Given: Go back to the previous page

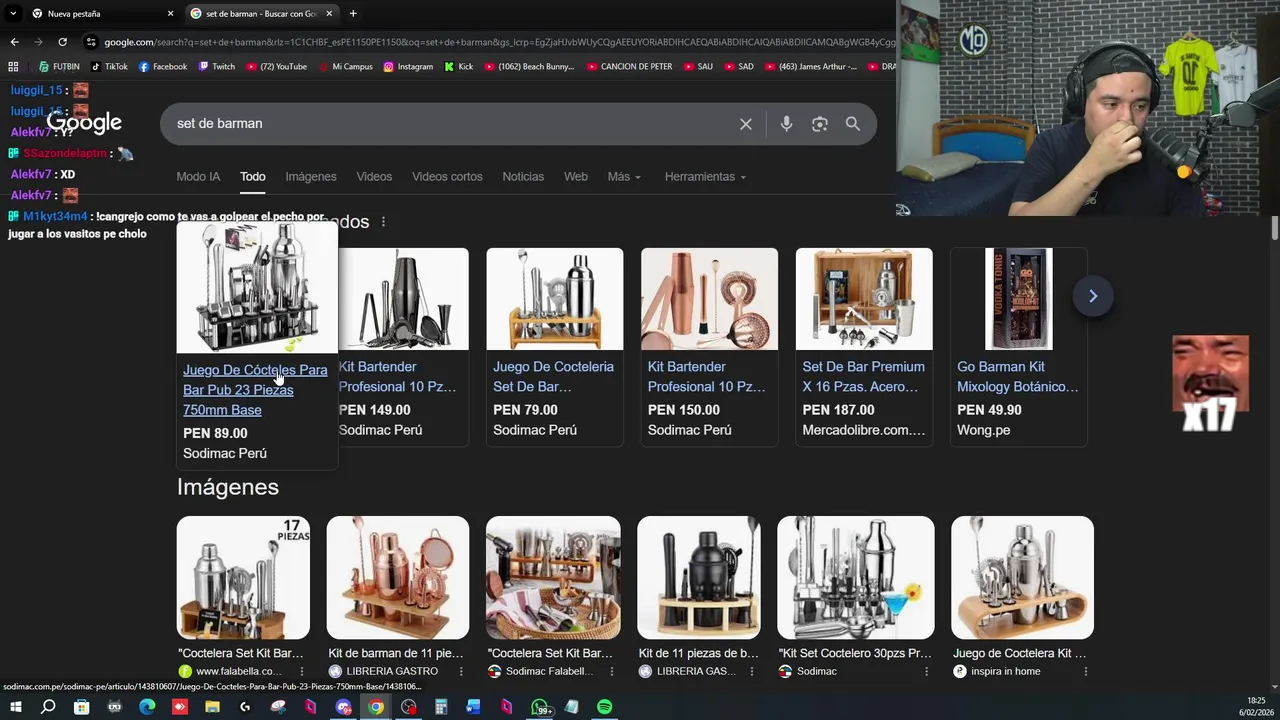Looking at the screenshot, I should click(x=14, y=42).
